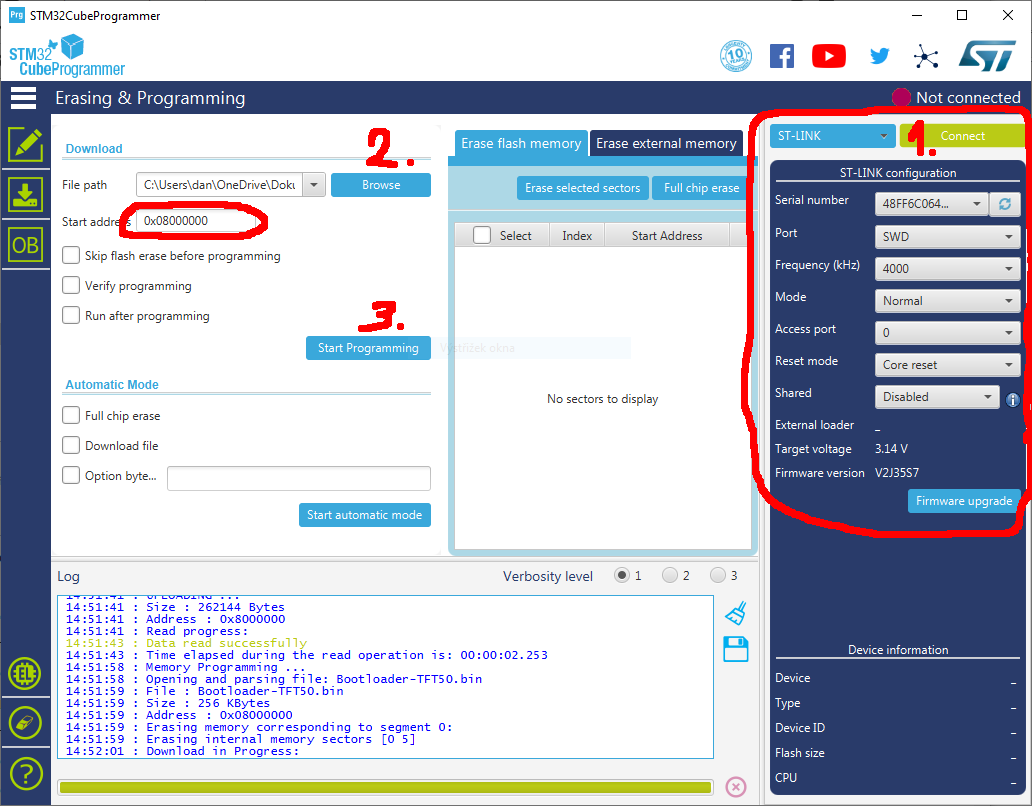Click the "Not connected" status text
This screenshot has height=806, width=1032.
click(968, 97)
